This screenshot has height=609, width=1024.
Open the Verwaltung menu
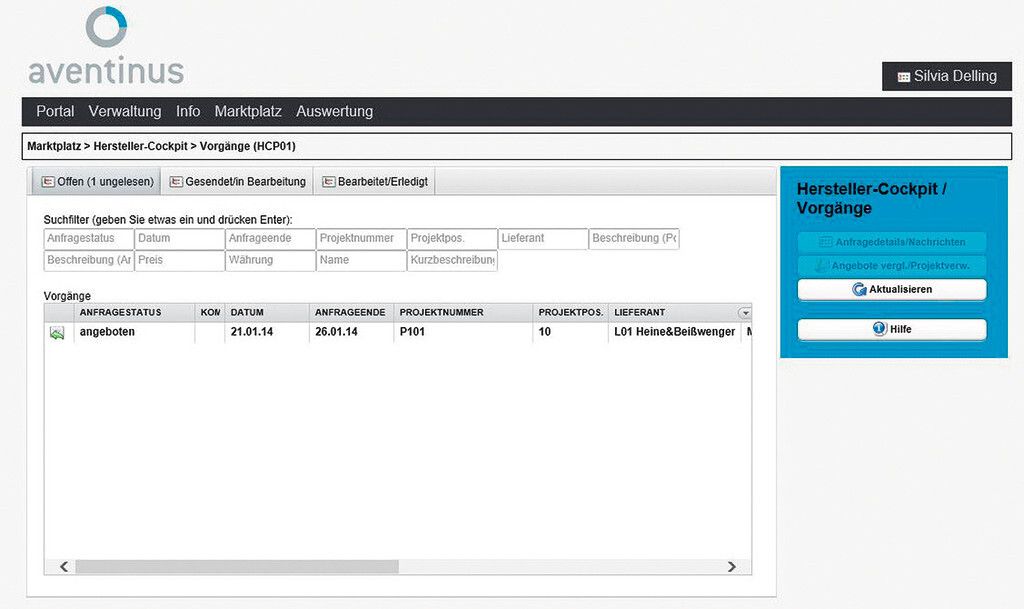(x=125, y=112)
